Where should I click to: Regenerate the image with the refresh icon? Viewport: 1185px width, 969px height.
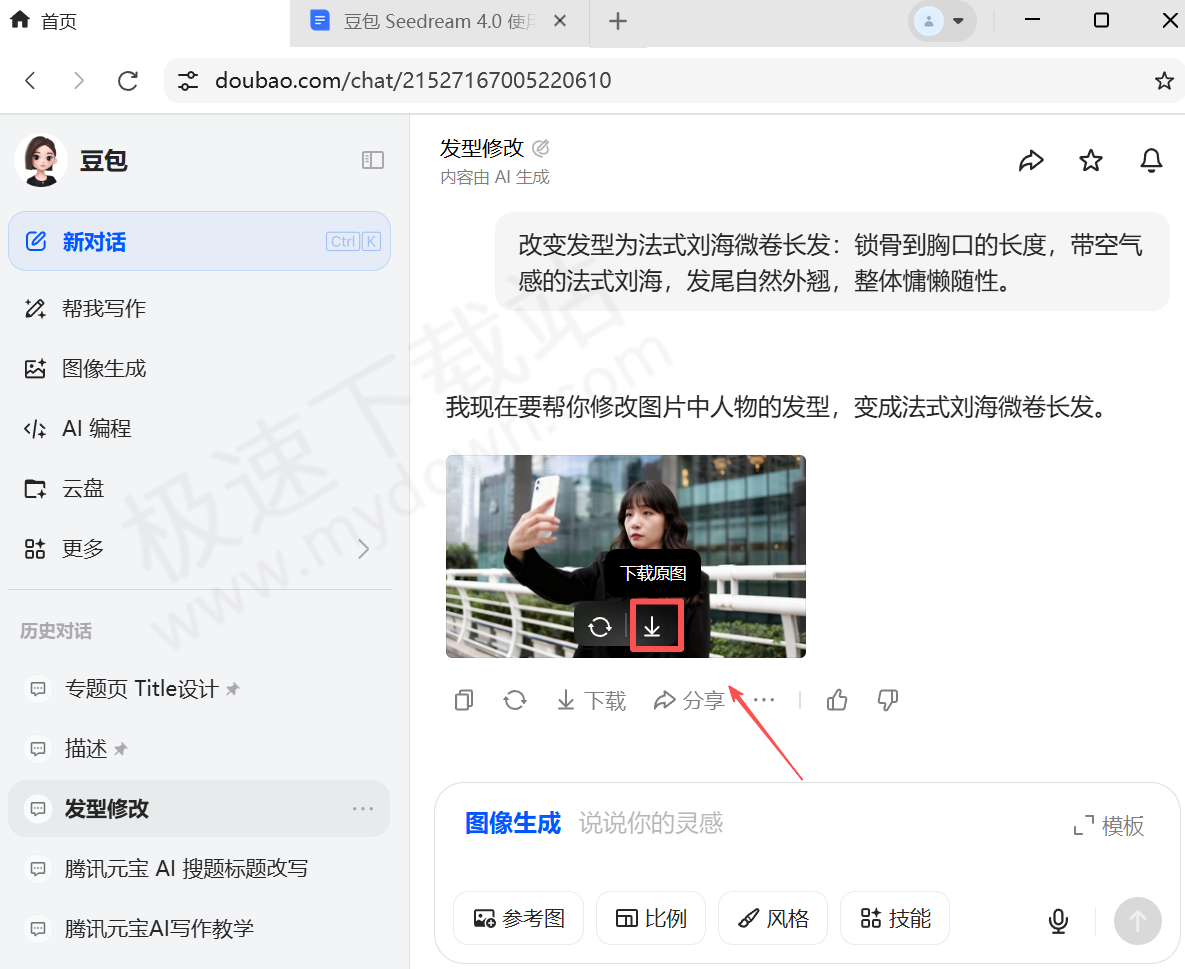point(515,700)
